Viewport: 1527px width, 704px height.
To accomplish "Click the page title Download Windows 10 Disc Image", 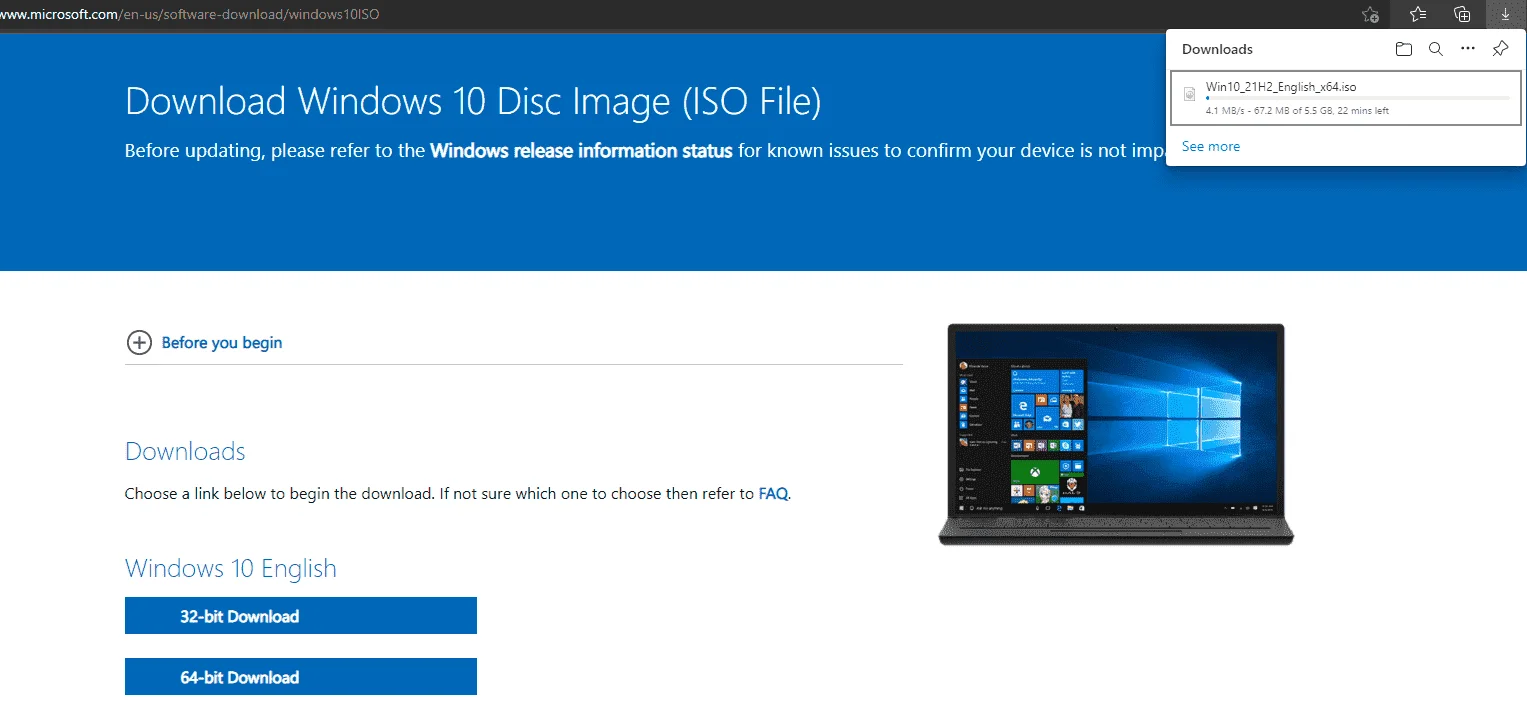I will point(473,101).
